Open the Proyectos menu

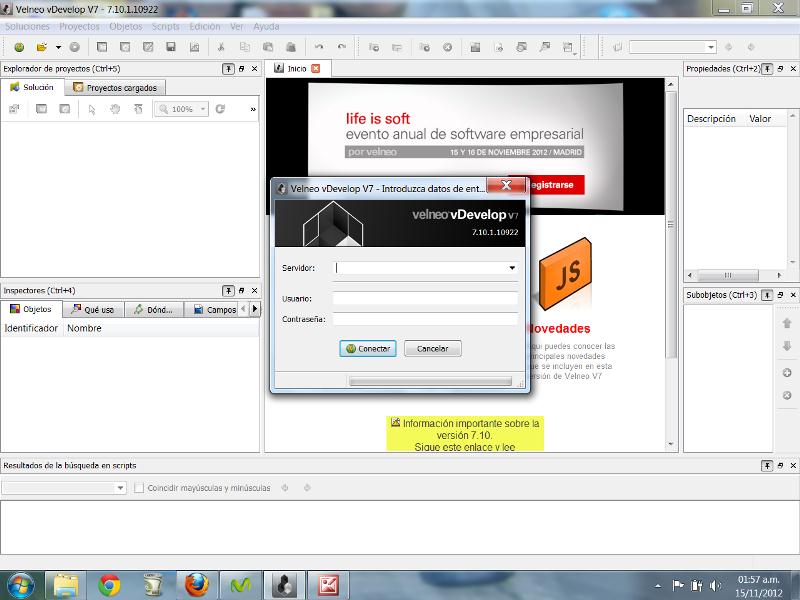(79, 27)
